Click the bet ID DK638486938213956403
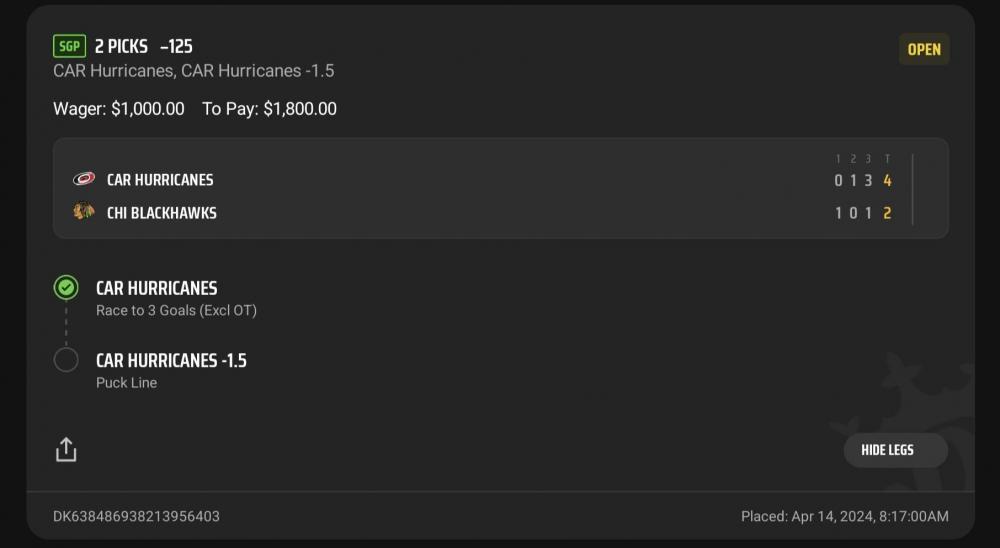This screenshot has height=548, width=1000. click(136, 516)
